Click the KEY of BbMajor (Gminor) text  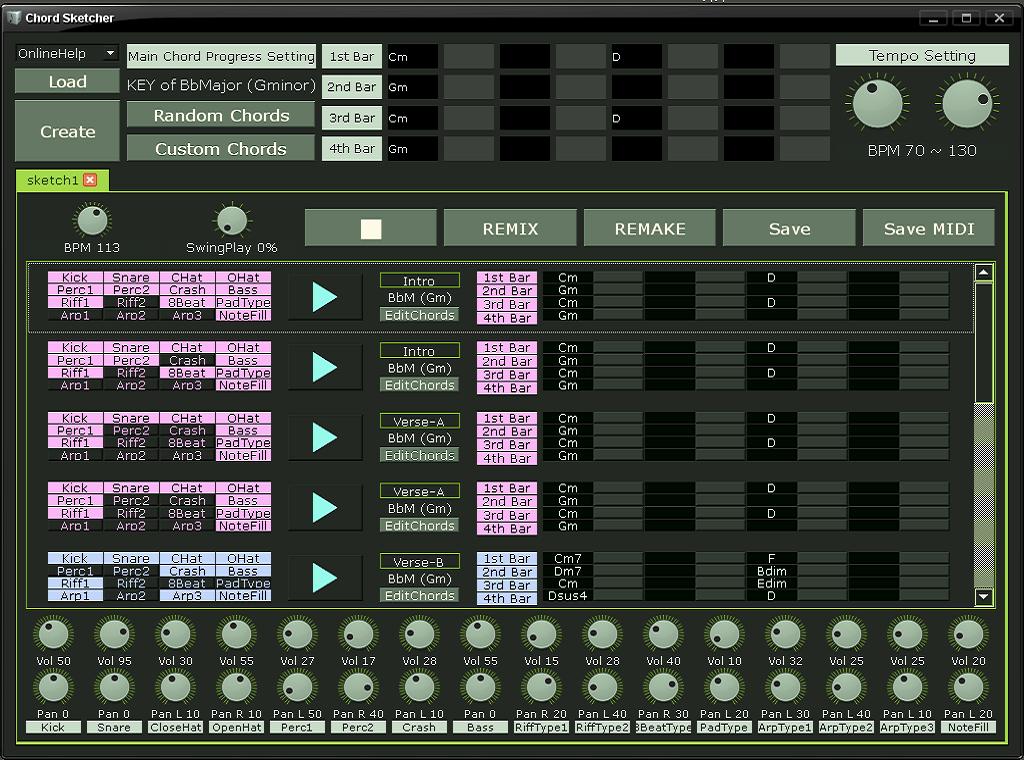(221, 86)
